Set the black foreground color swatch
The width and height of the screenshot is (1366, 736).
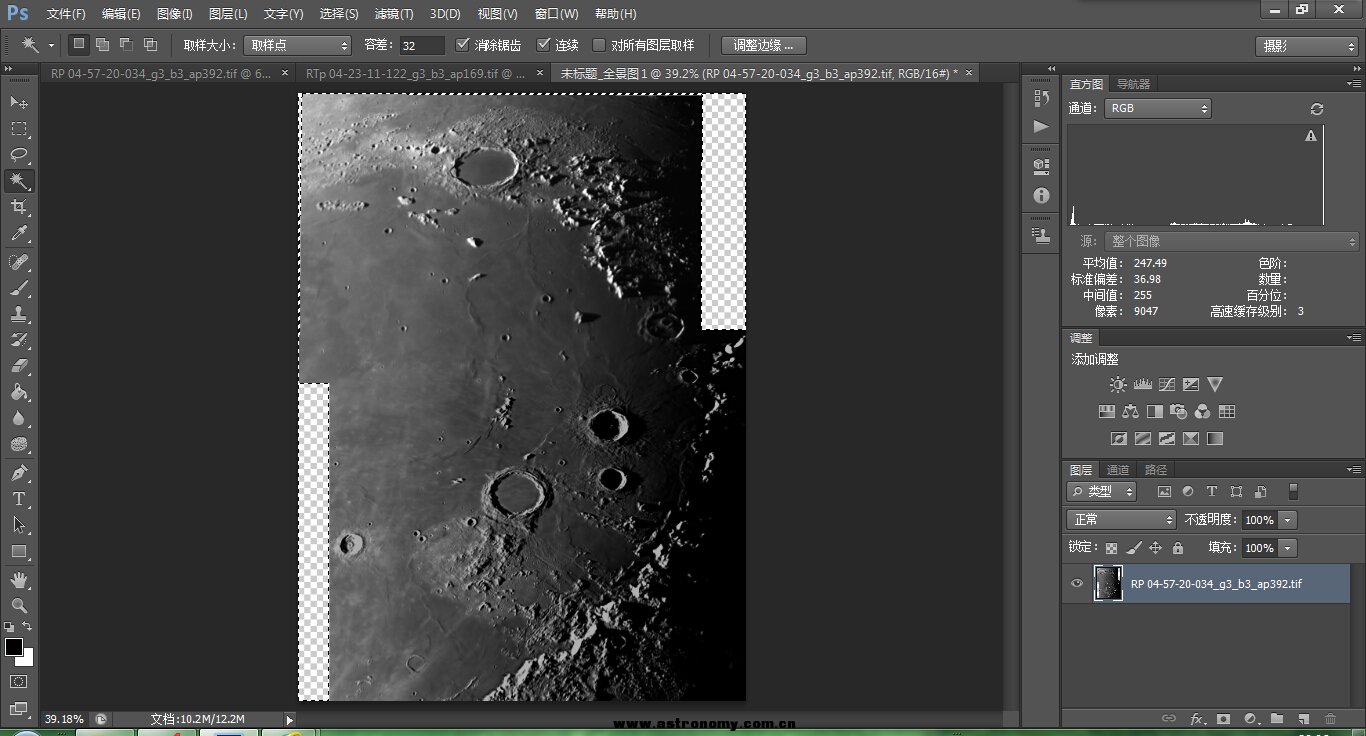(x=13, y=647)
